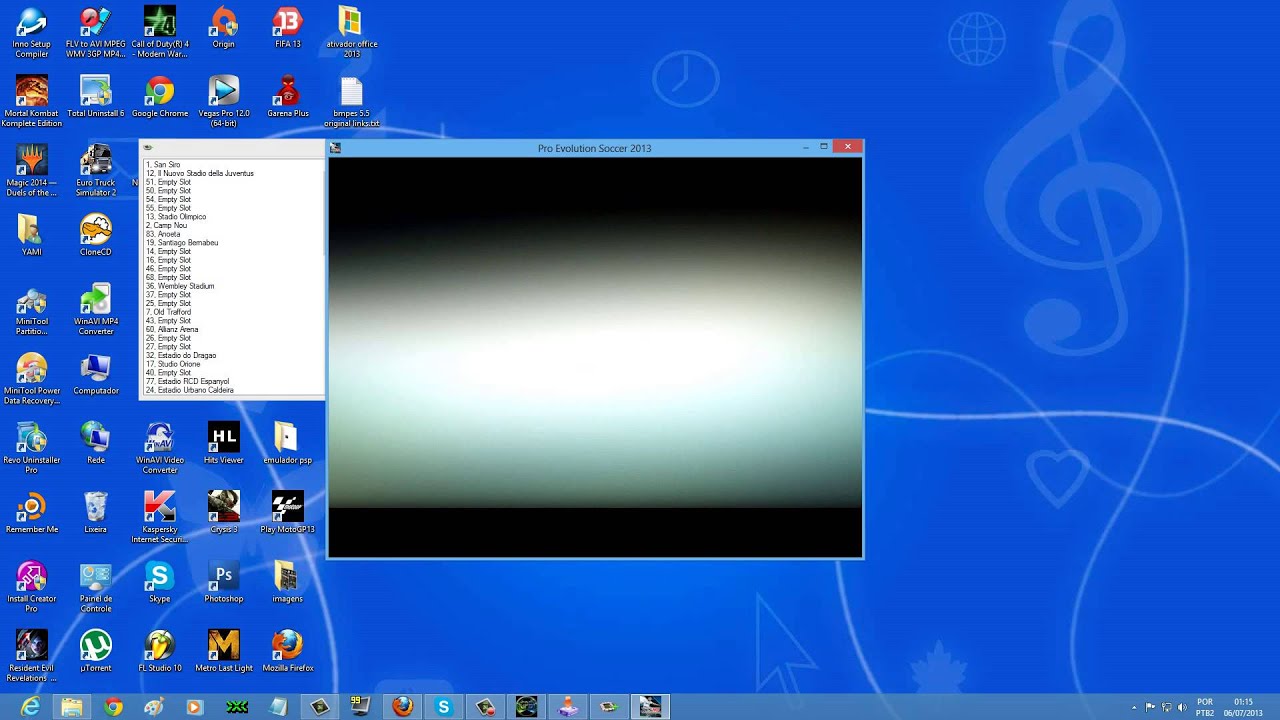Open the emulador psp folder

[288, 443]
